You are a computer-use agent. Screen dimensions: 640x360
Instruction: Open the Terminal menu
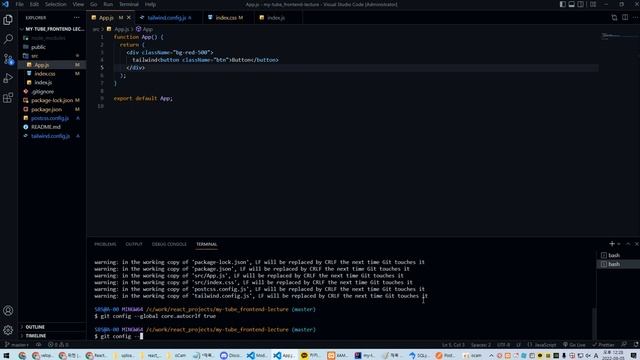click(129, 4)
